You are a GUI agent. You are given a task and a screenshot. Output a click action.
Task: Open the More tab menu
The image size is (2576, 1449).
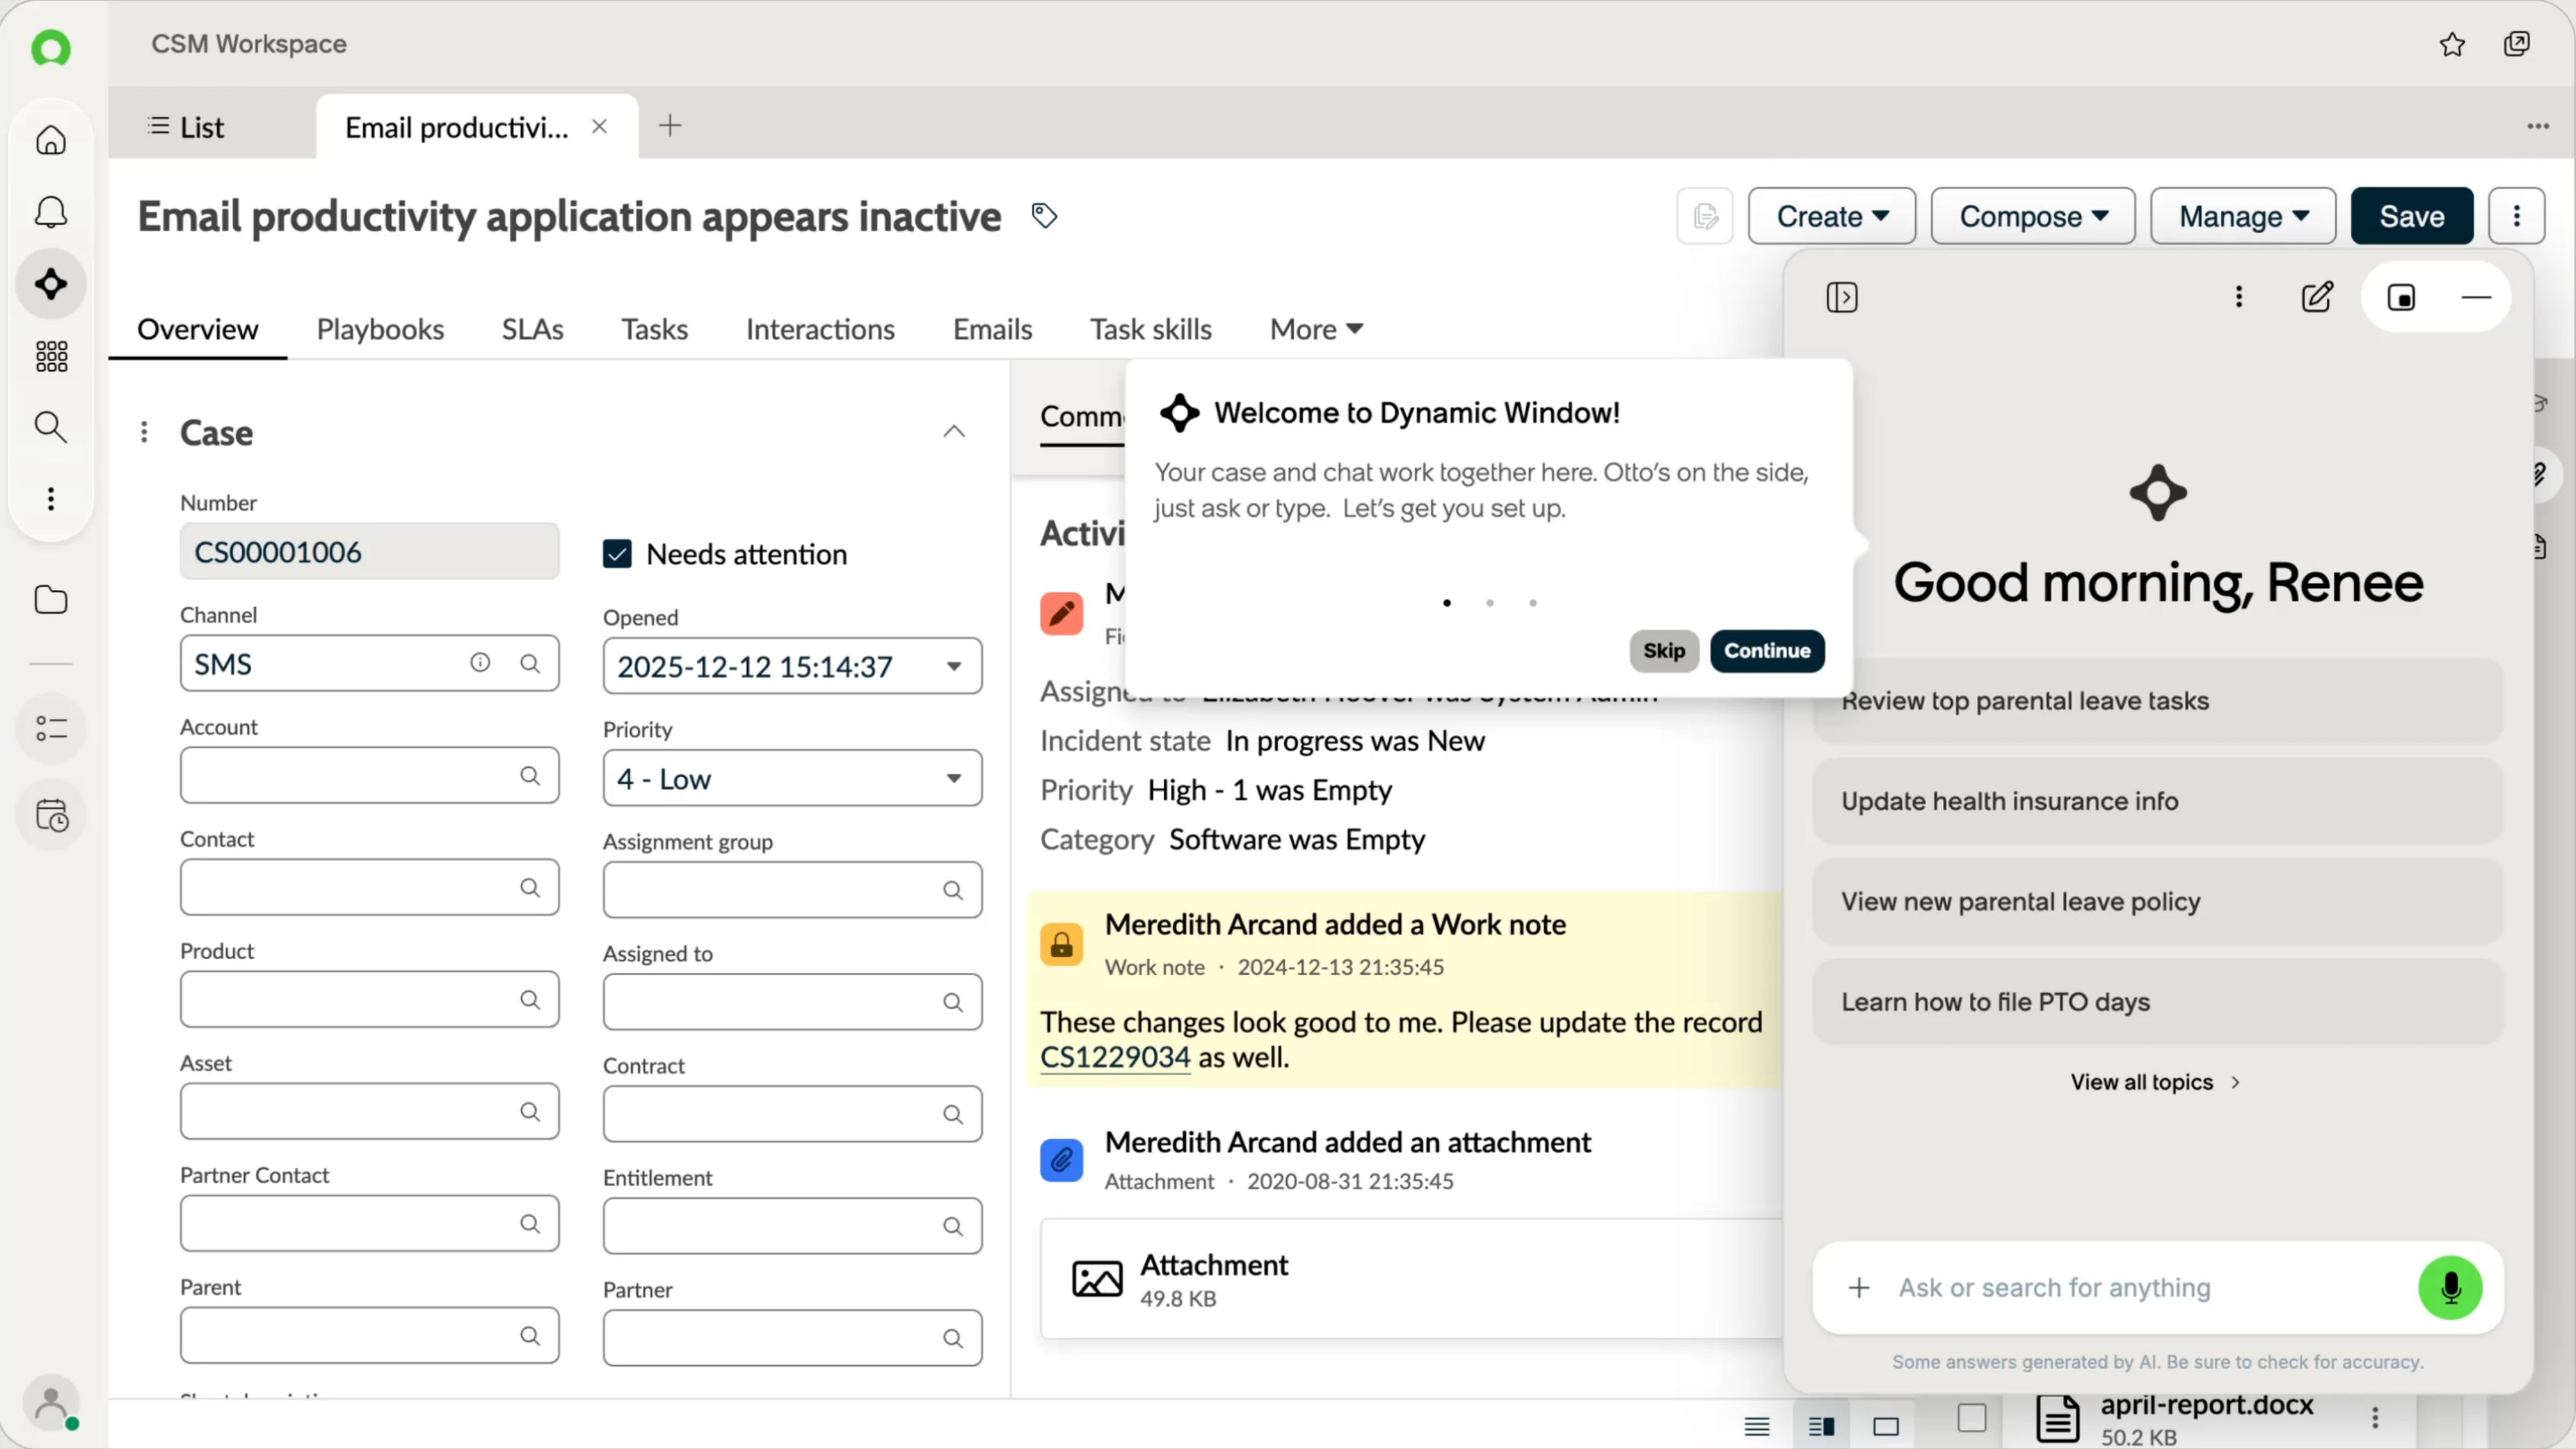coord(1316,329)
